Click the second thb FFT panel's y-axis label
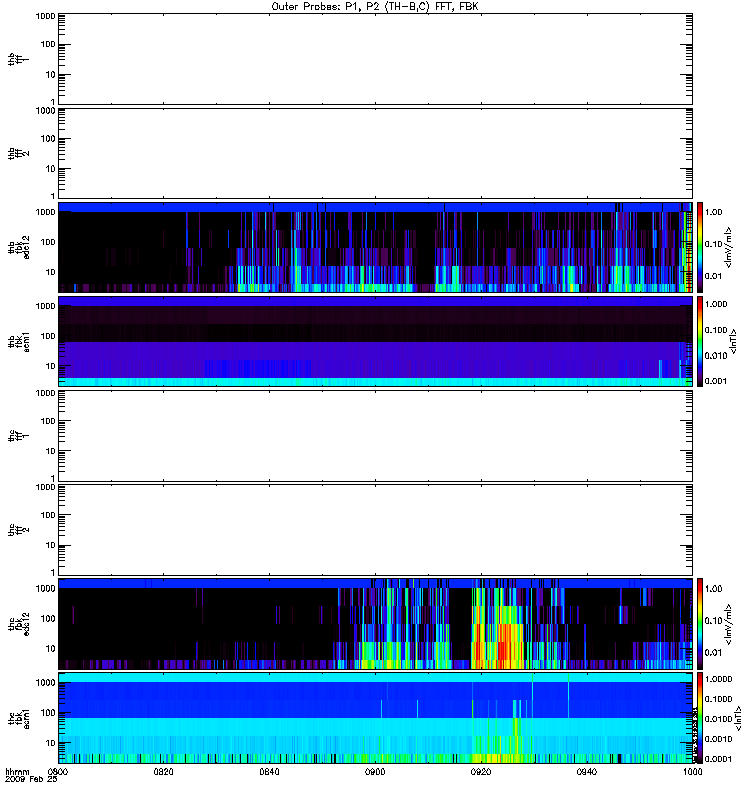 click(19, 154)
